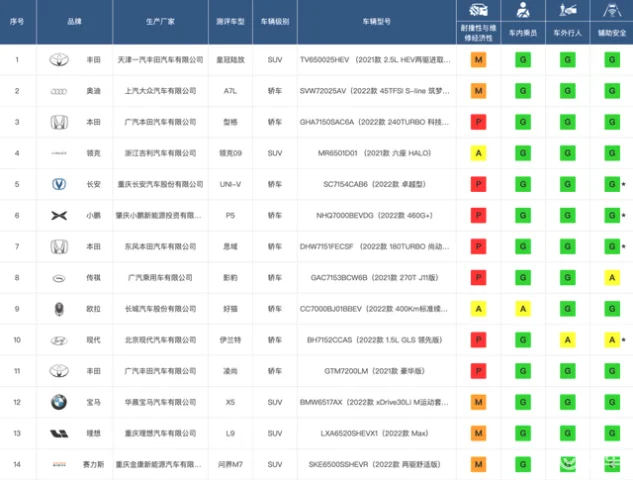
Task: Click the Seres logo beside 赛力斯
Action: pyautogui.click(x=59, y=465)
